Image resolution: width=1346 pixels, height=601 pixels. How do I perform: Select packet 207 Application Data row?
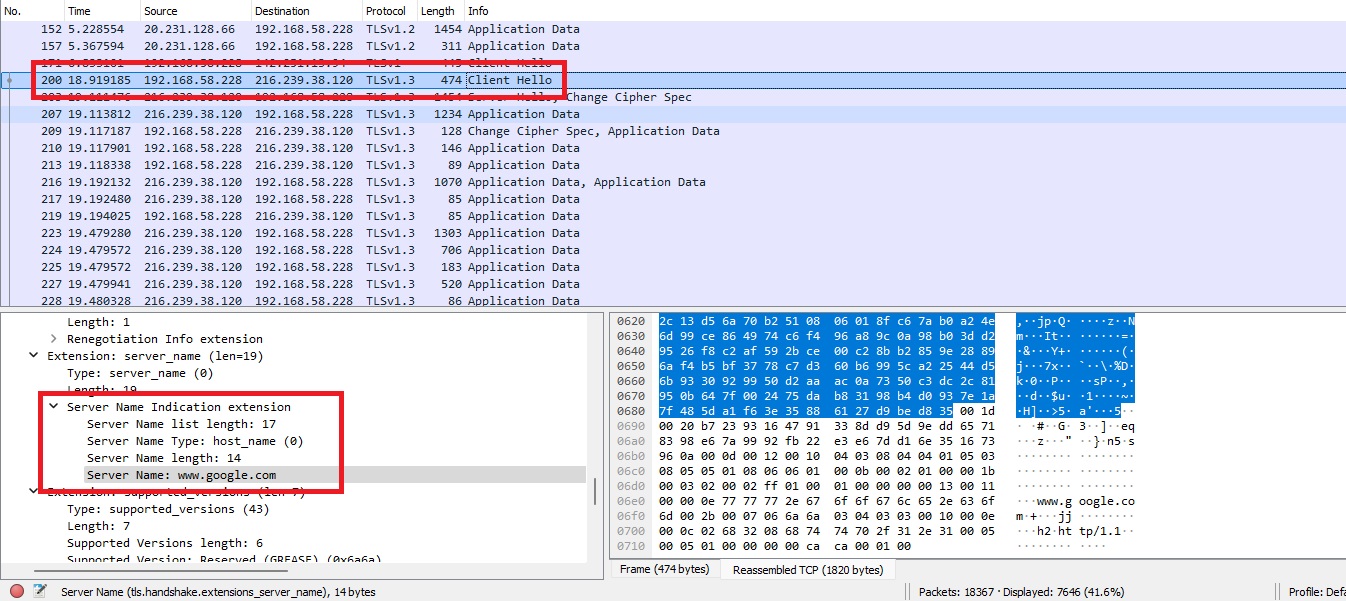[673, 114]
